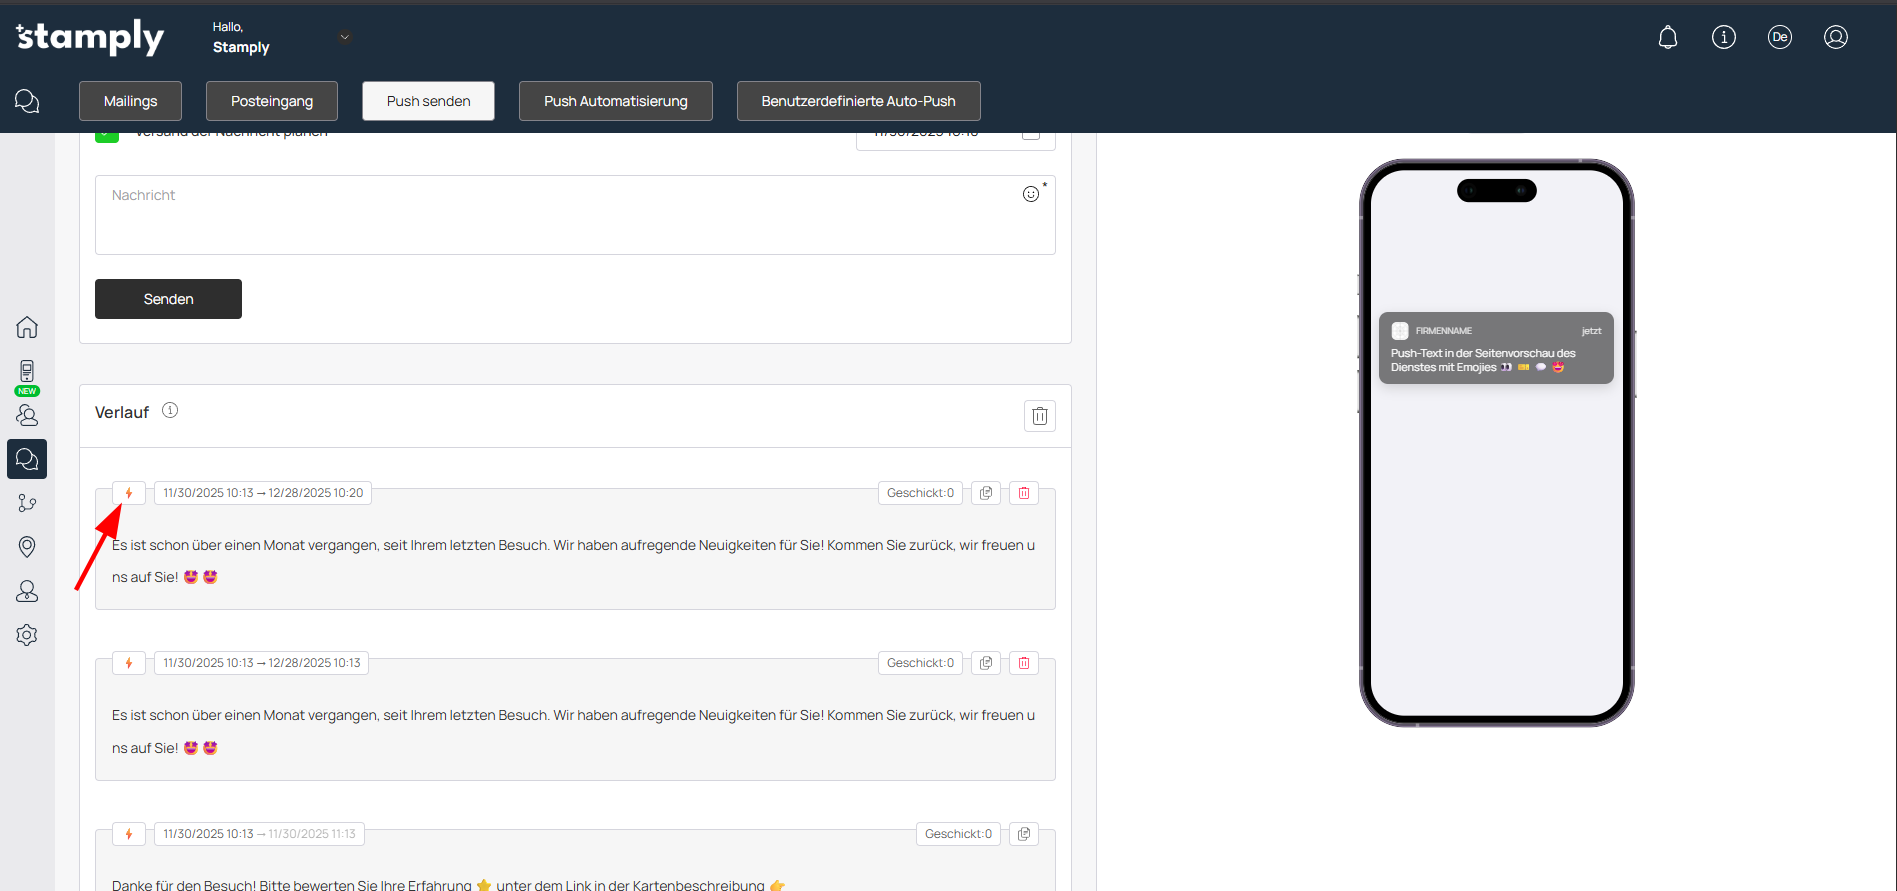Delete the second history push entry
Screen dimensions: 1897x891
[1023, 663]
